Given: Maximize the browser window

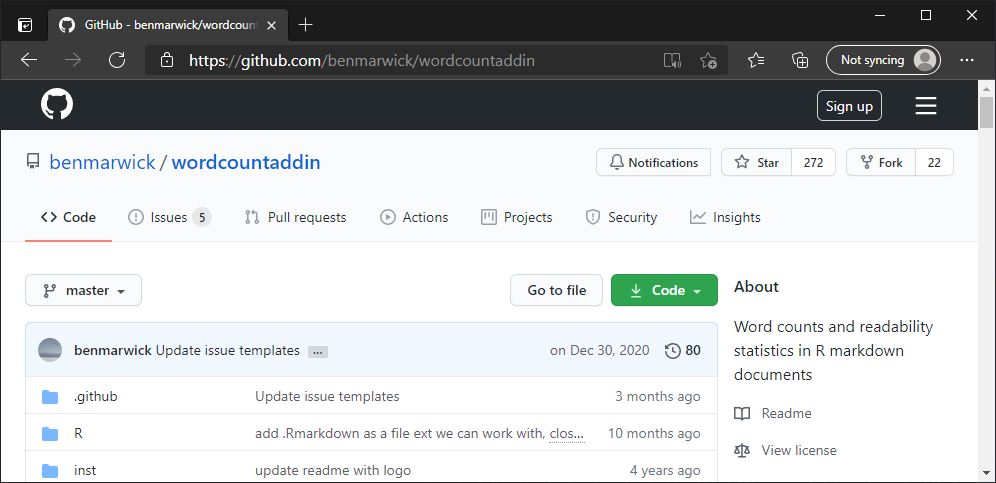Looking at the screenshot, I should pos(926,15).
